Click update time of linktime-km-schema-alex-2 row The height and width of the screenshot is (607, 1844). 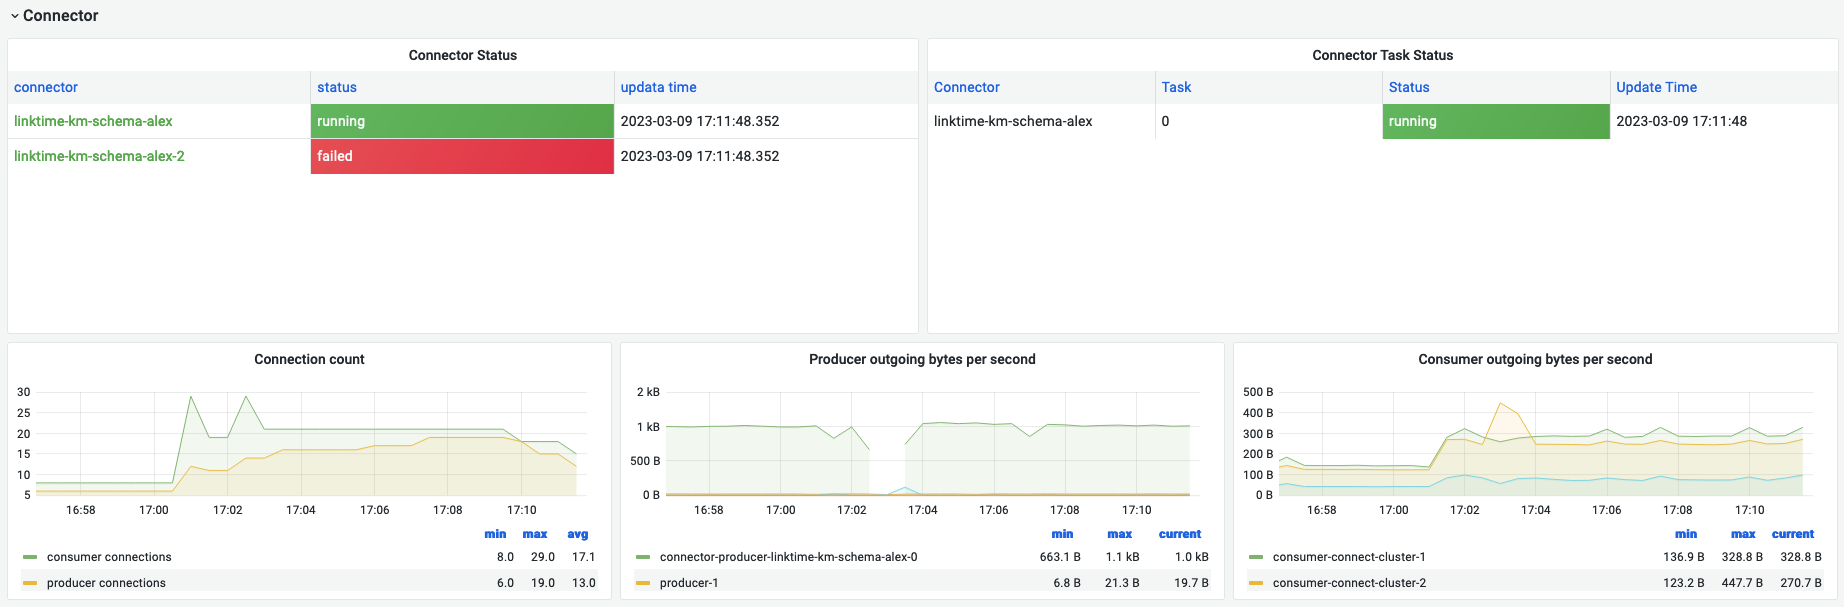[700, 156]
